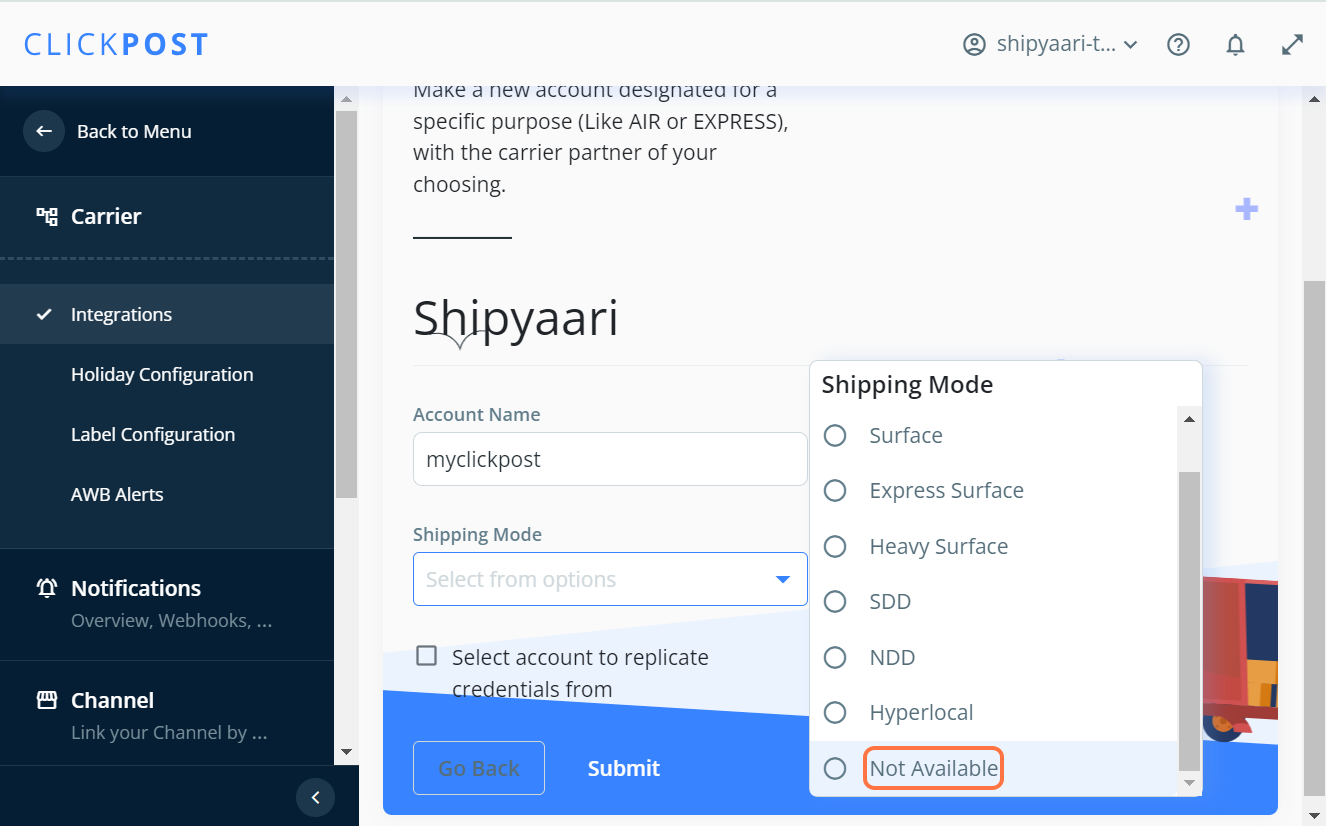The height and width of the screenshot is (826, 1326).
Task: Check Select account to replicate credentials from
Action: (427, 656)
